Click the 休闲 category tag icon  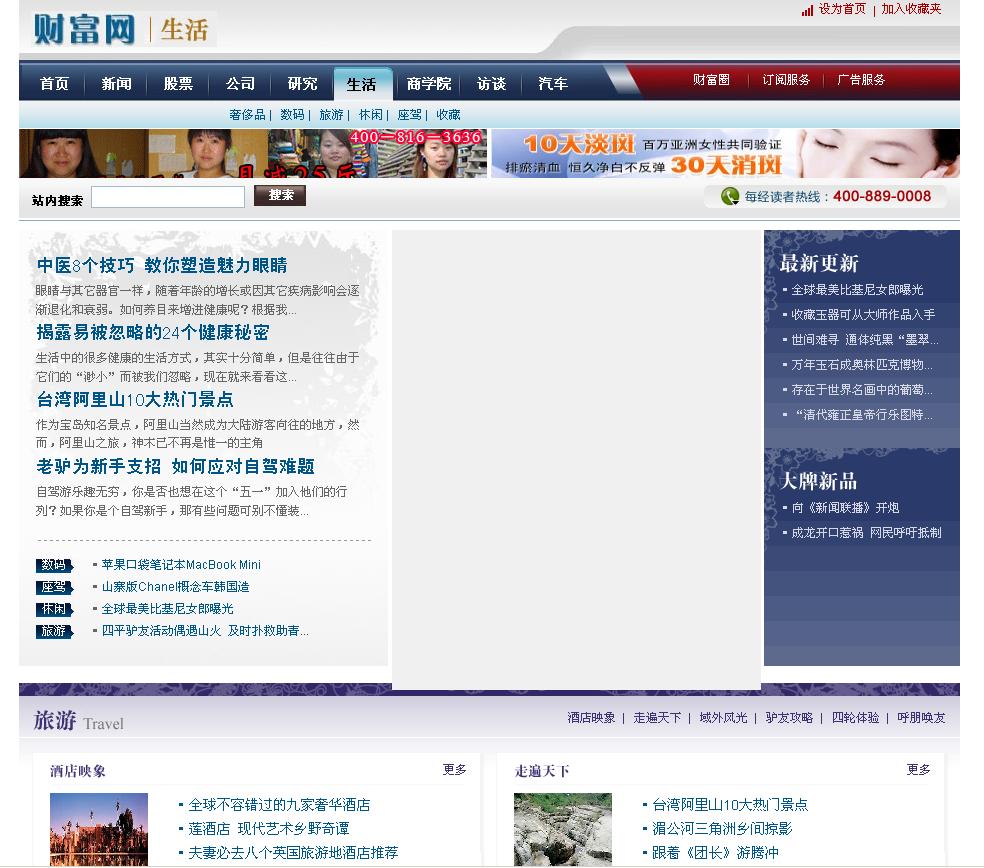tap(55, 609)
